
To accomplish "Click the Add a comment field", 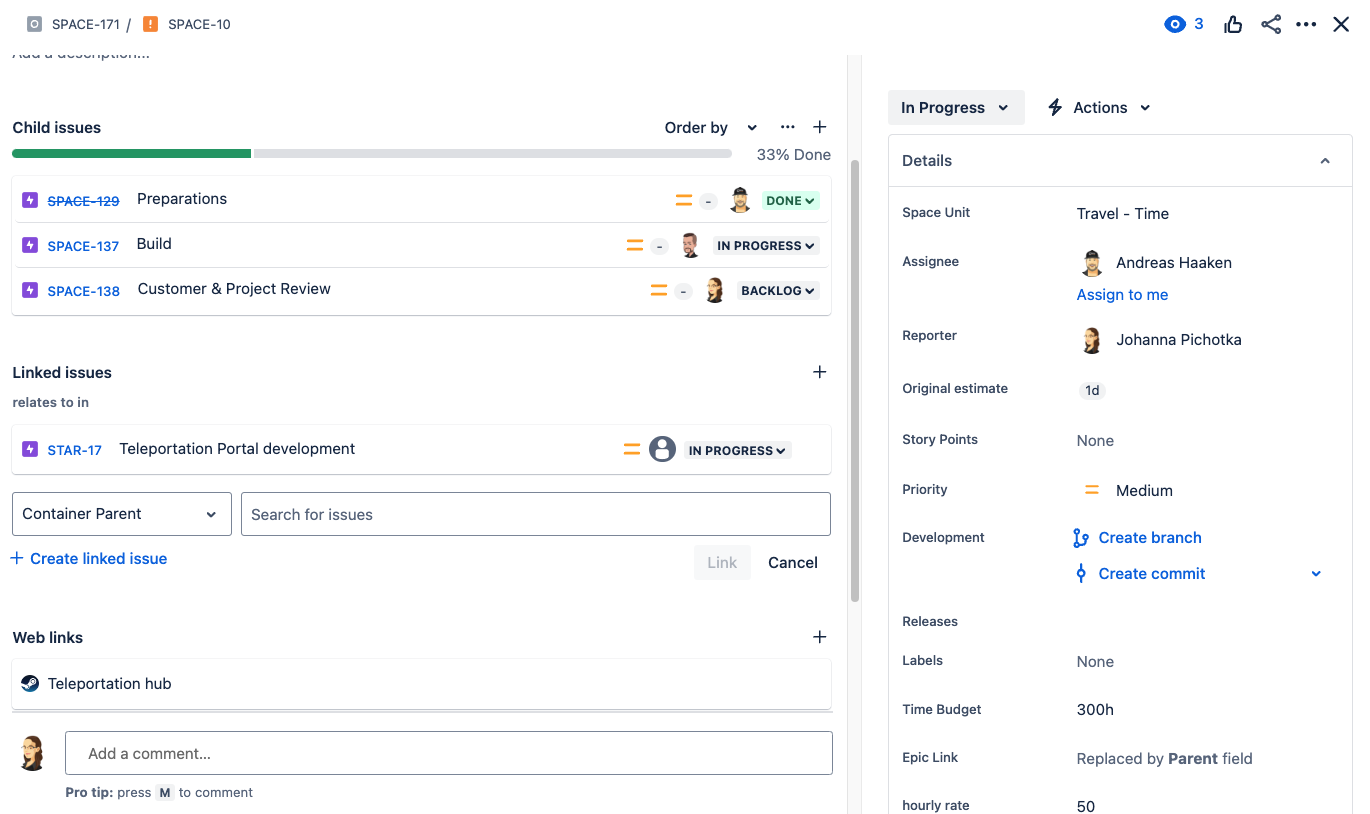I will tap(448, 753).
